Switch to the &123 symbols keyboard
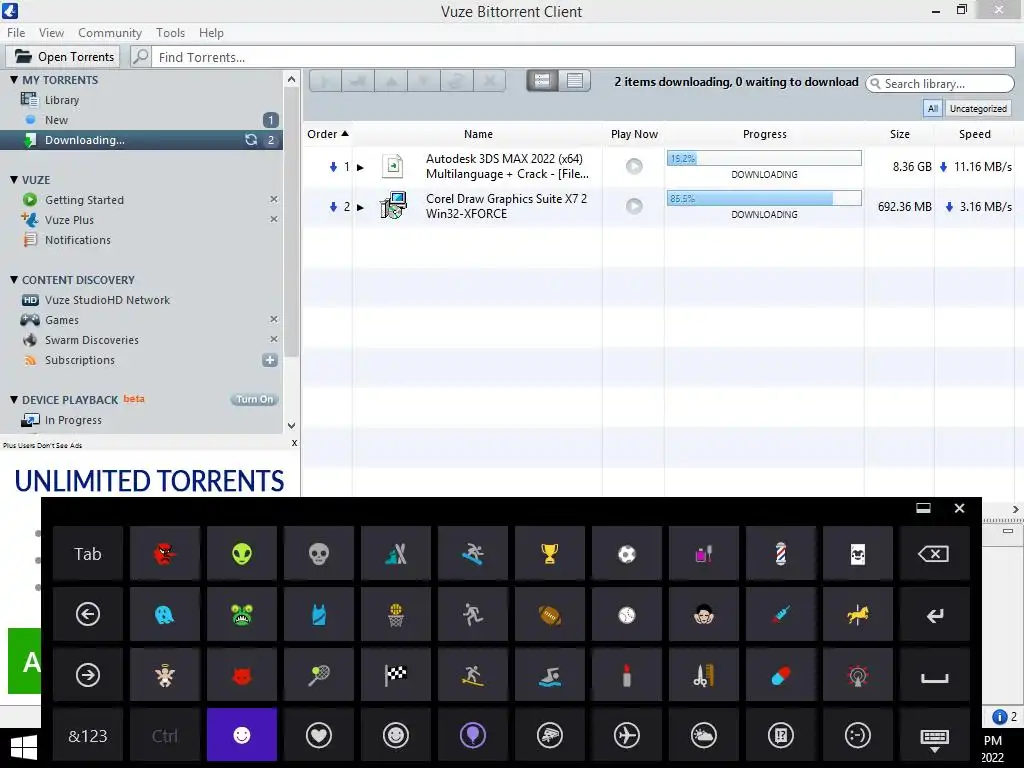This screenshot has width=1024, height=768. click(x=88, y=735)
